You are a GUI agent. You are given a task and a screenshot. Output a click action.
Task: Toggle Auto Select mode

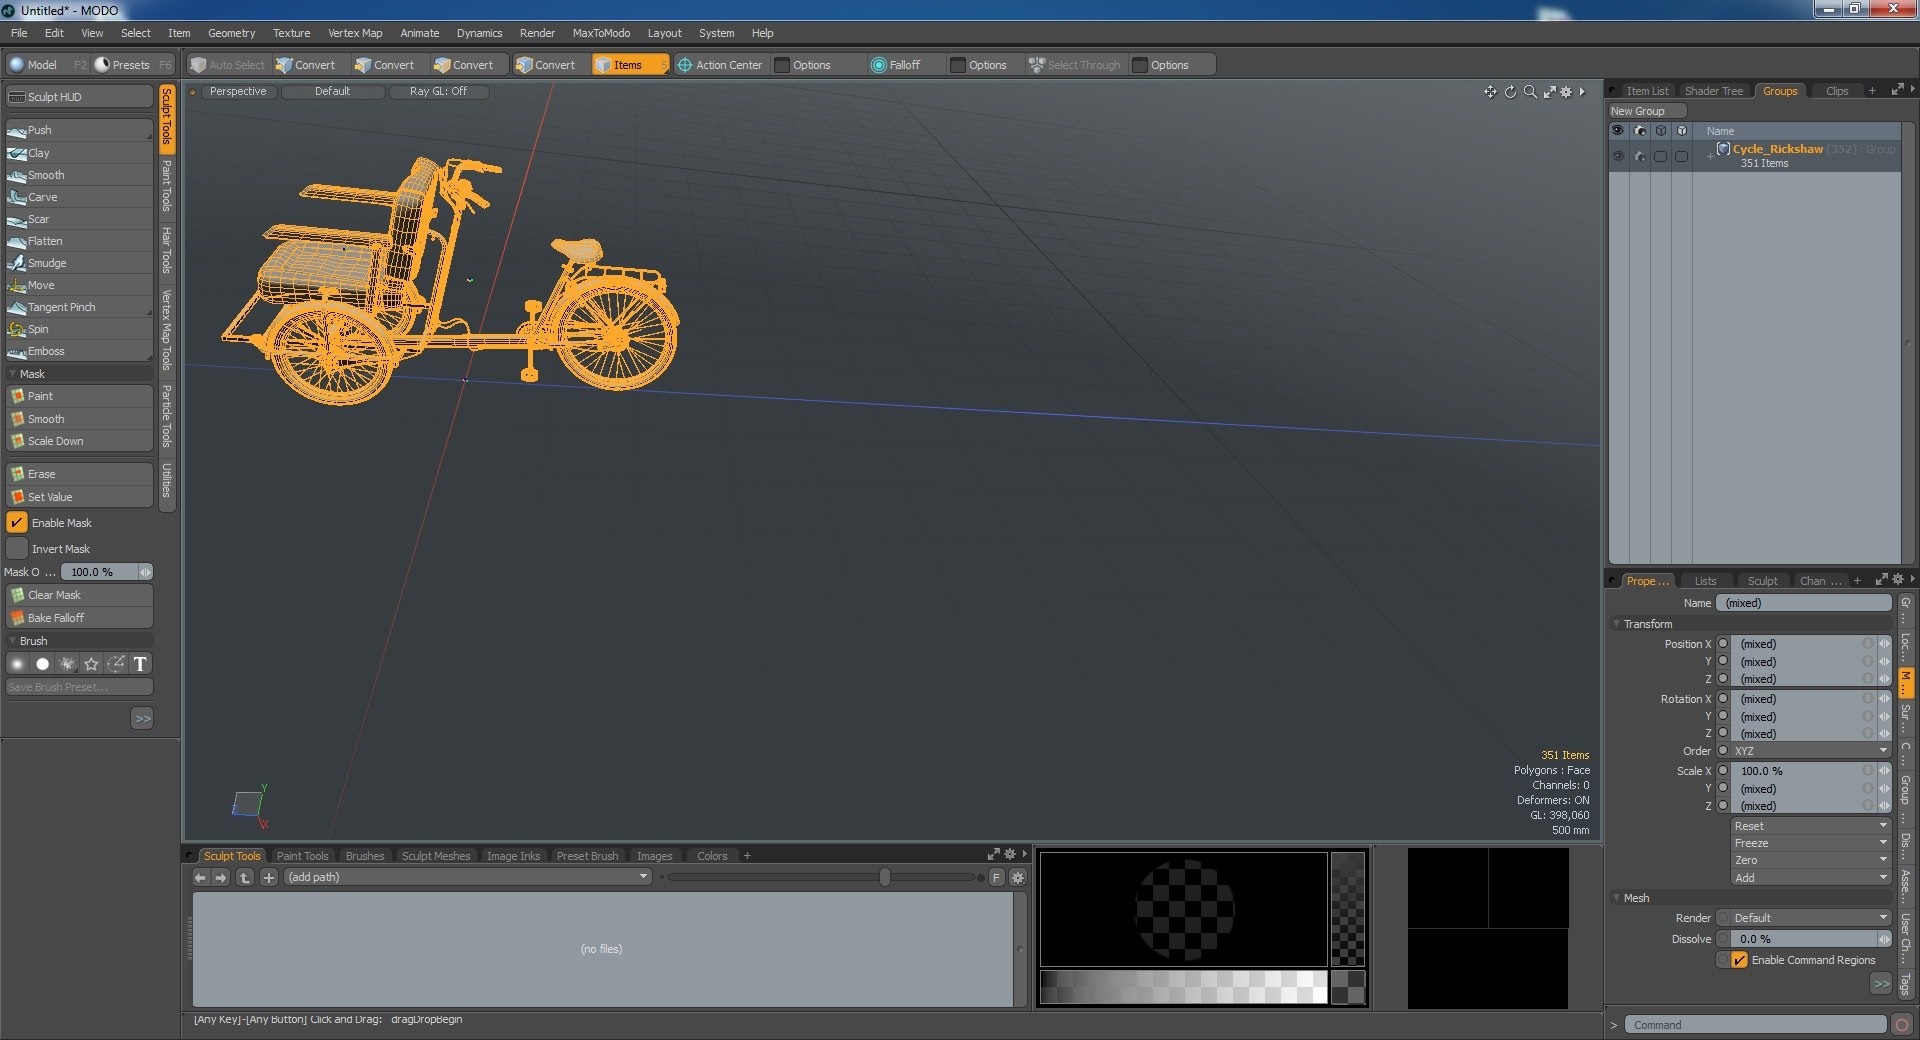[228, 65]
